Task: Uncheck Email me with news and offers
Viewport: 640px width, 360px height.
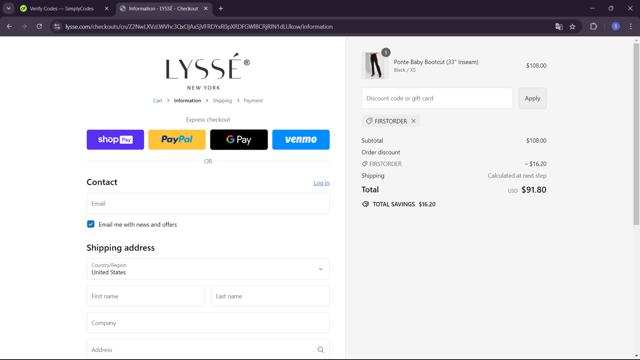Action: pyautogui.click(x=91, y=224)
